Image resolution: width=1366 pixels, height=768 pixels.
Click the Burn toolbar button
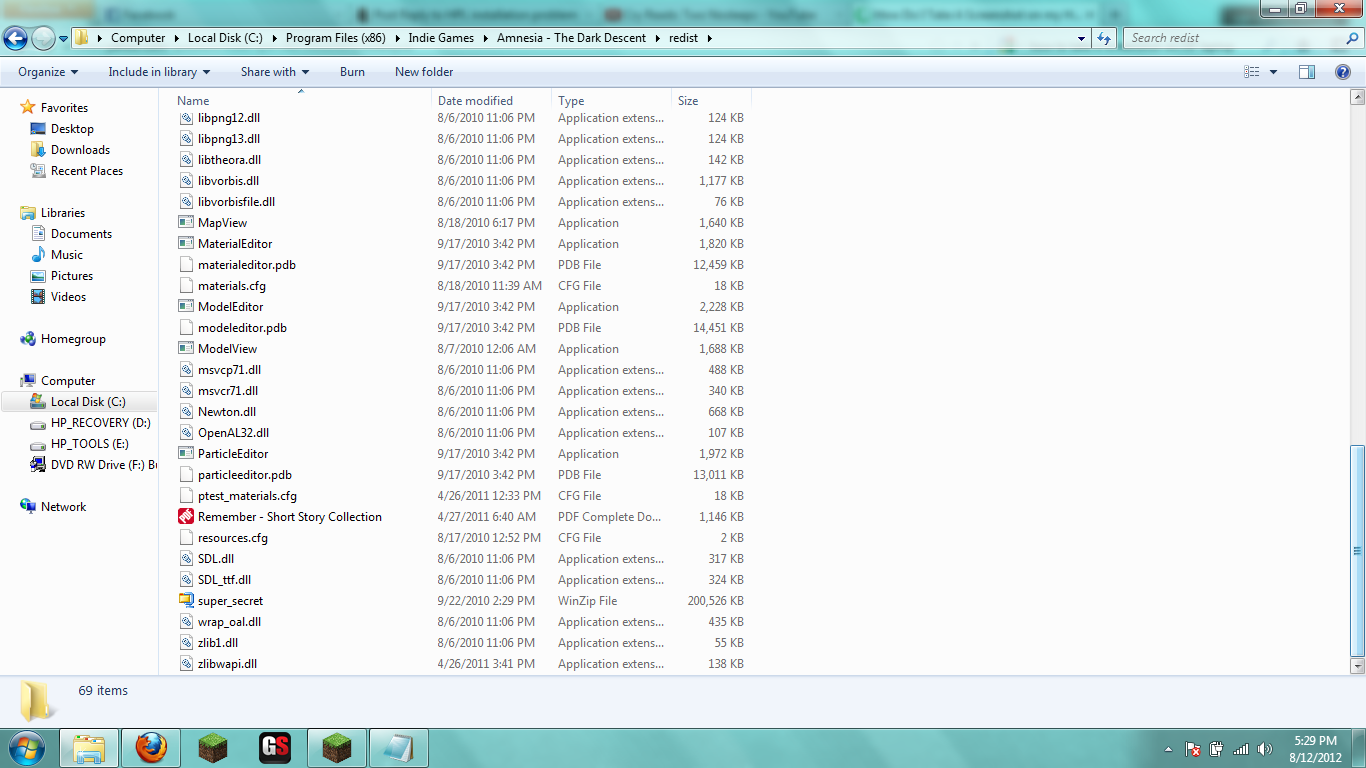tap(352, 72)
